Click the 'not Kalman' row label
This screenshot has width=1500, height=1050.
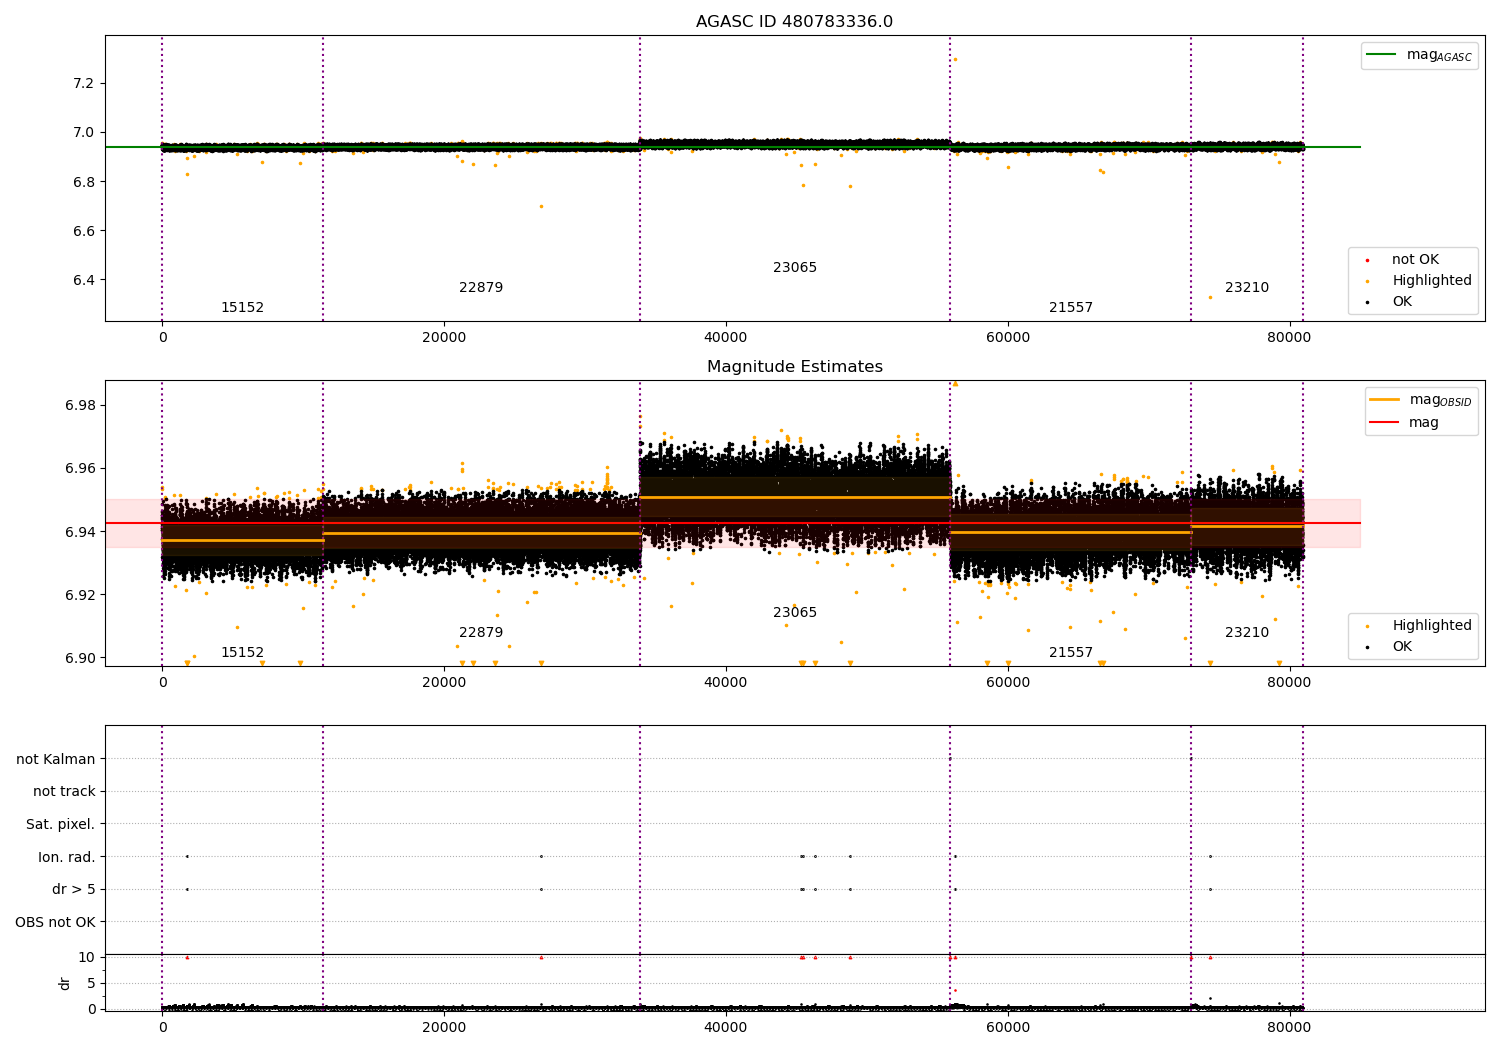56,760
